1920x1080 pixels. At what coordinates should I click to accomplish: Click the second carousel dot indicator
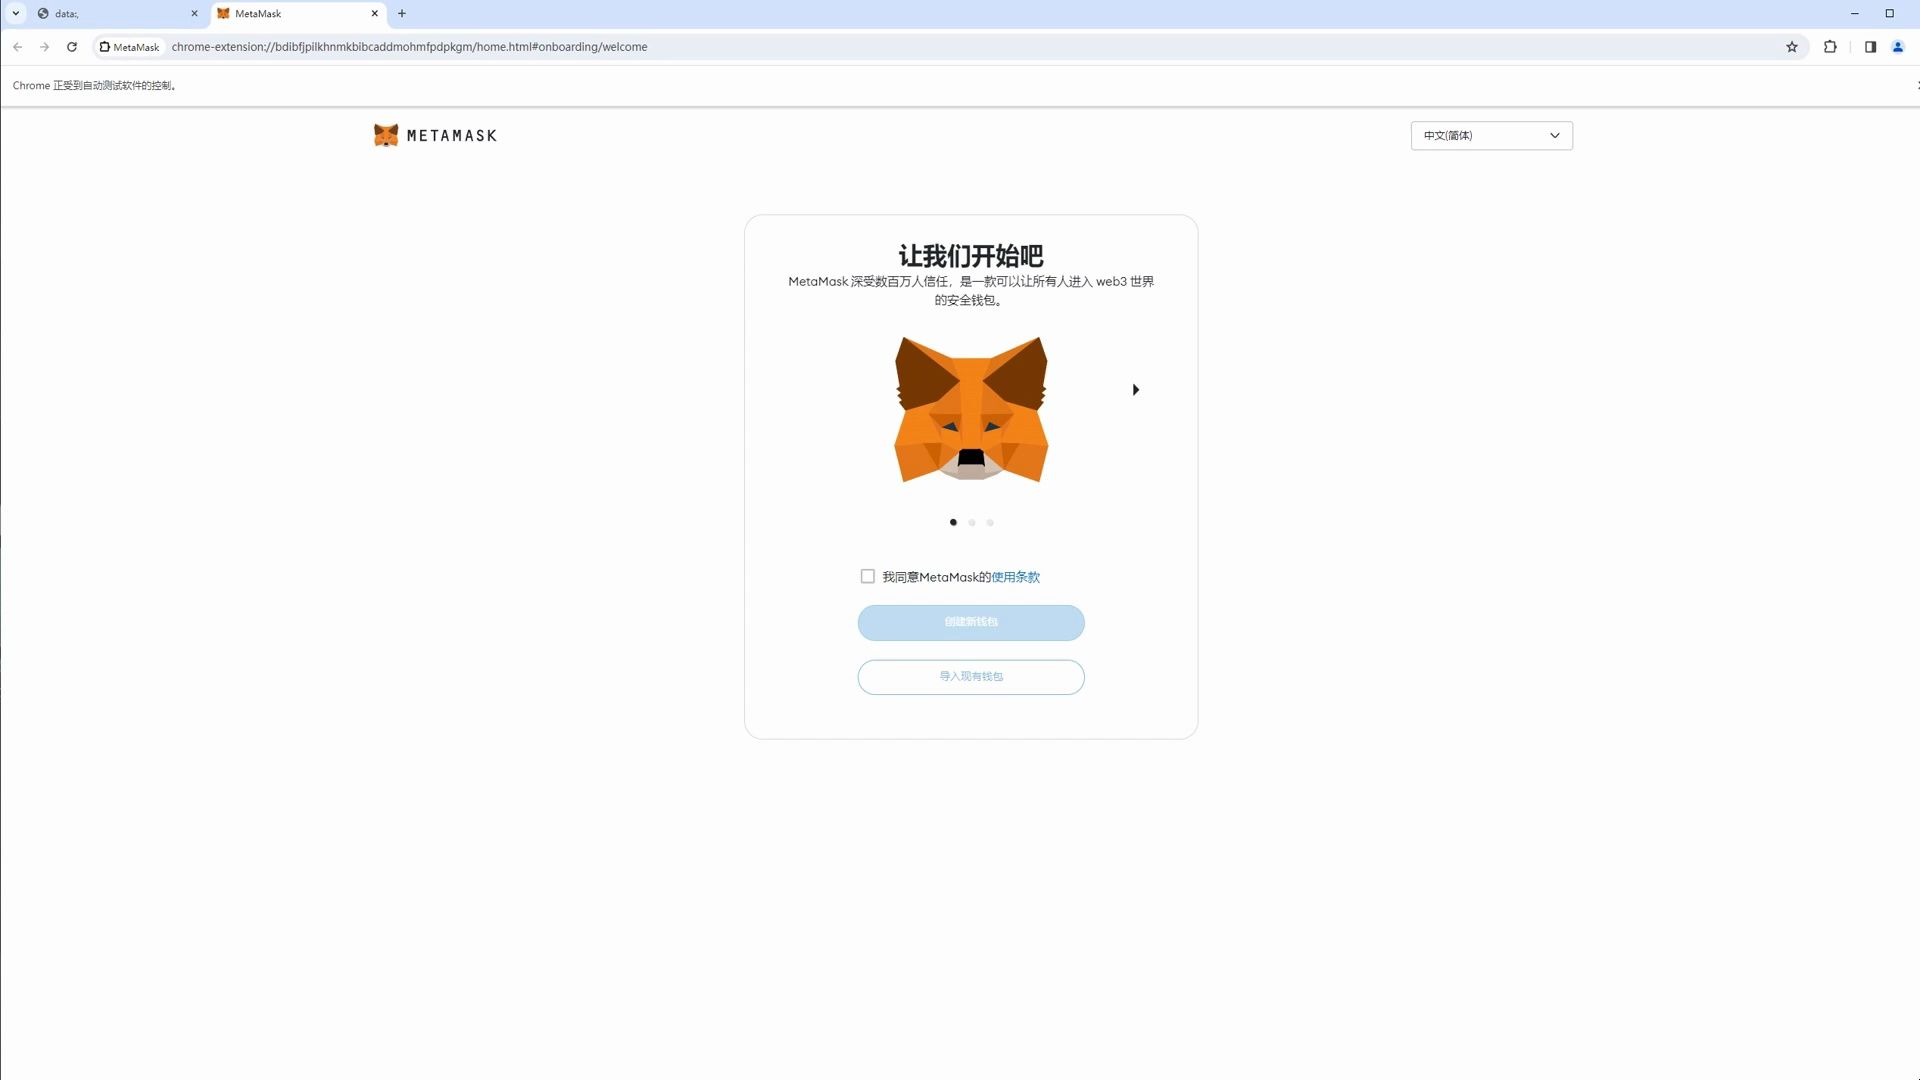971,522
